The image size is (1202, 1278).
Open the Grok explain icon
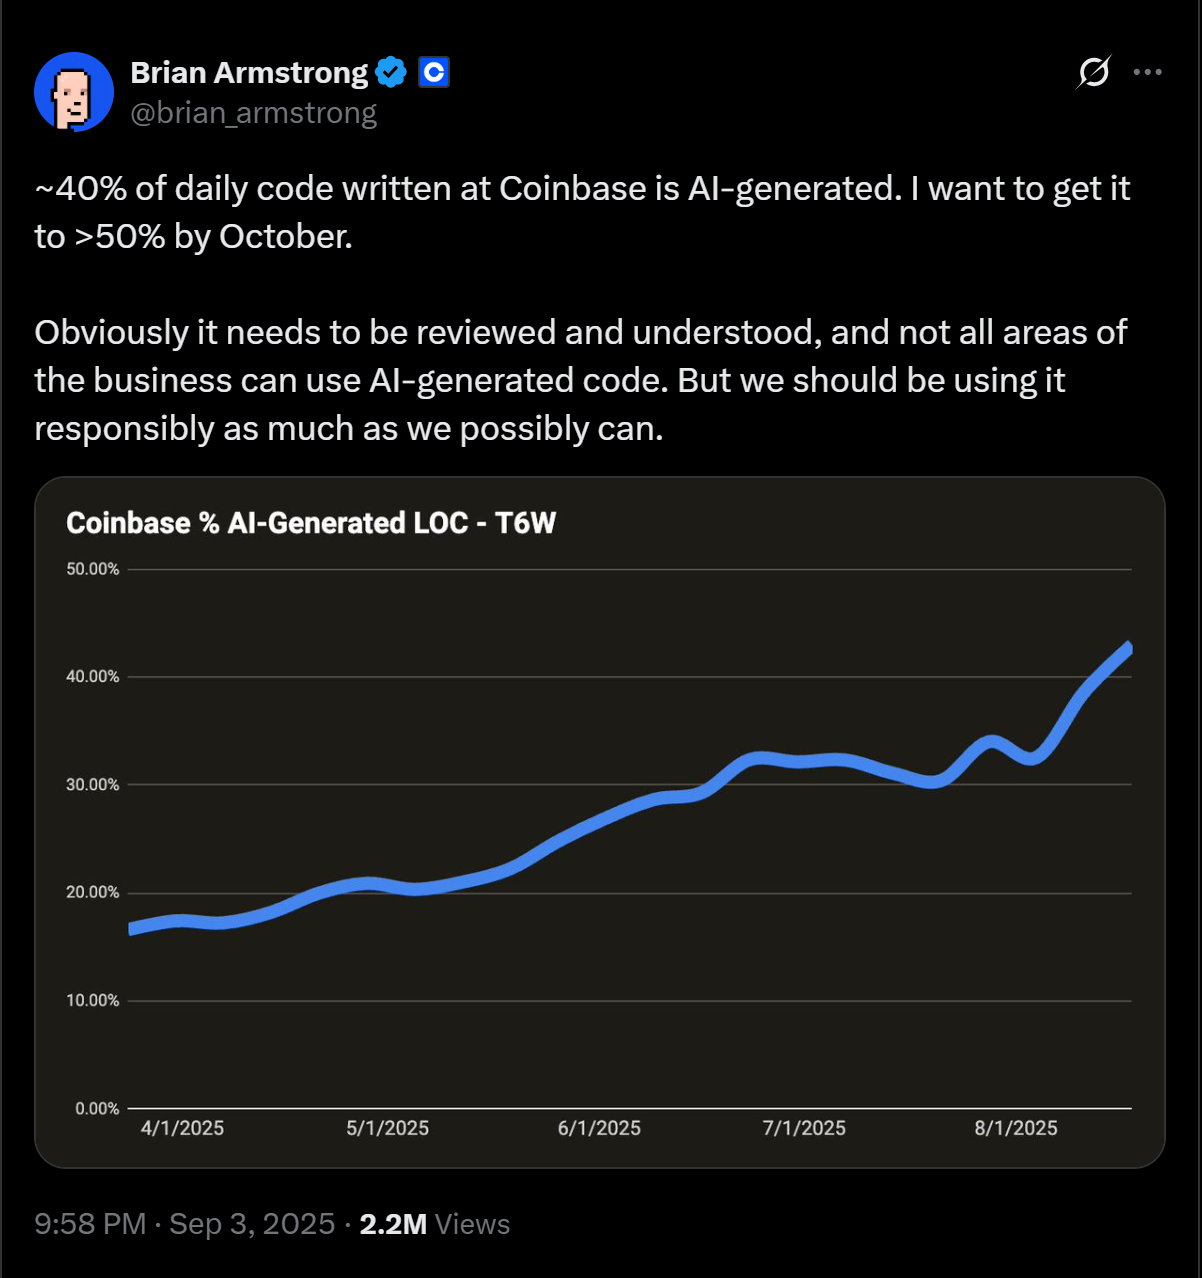point(1094,73)
